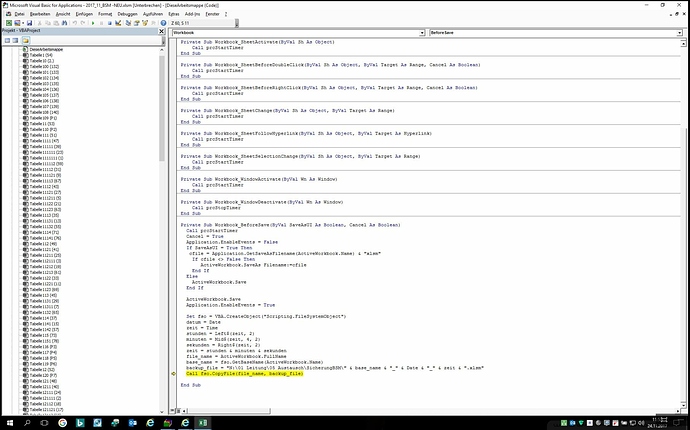Viewport: 690px width, 430px height.
Task: Close the Projekt - VBAProject panel
Action: [161, 31]
